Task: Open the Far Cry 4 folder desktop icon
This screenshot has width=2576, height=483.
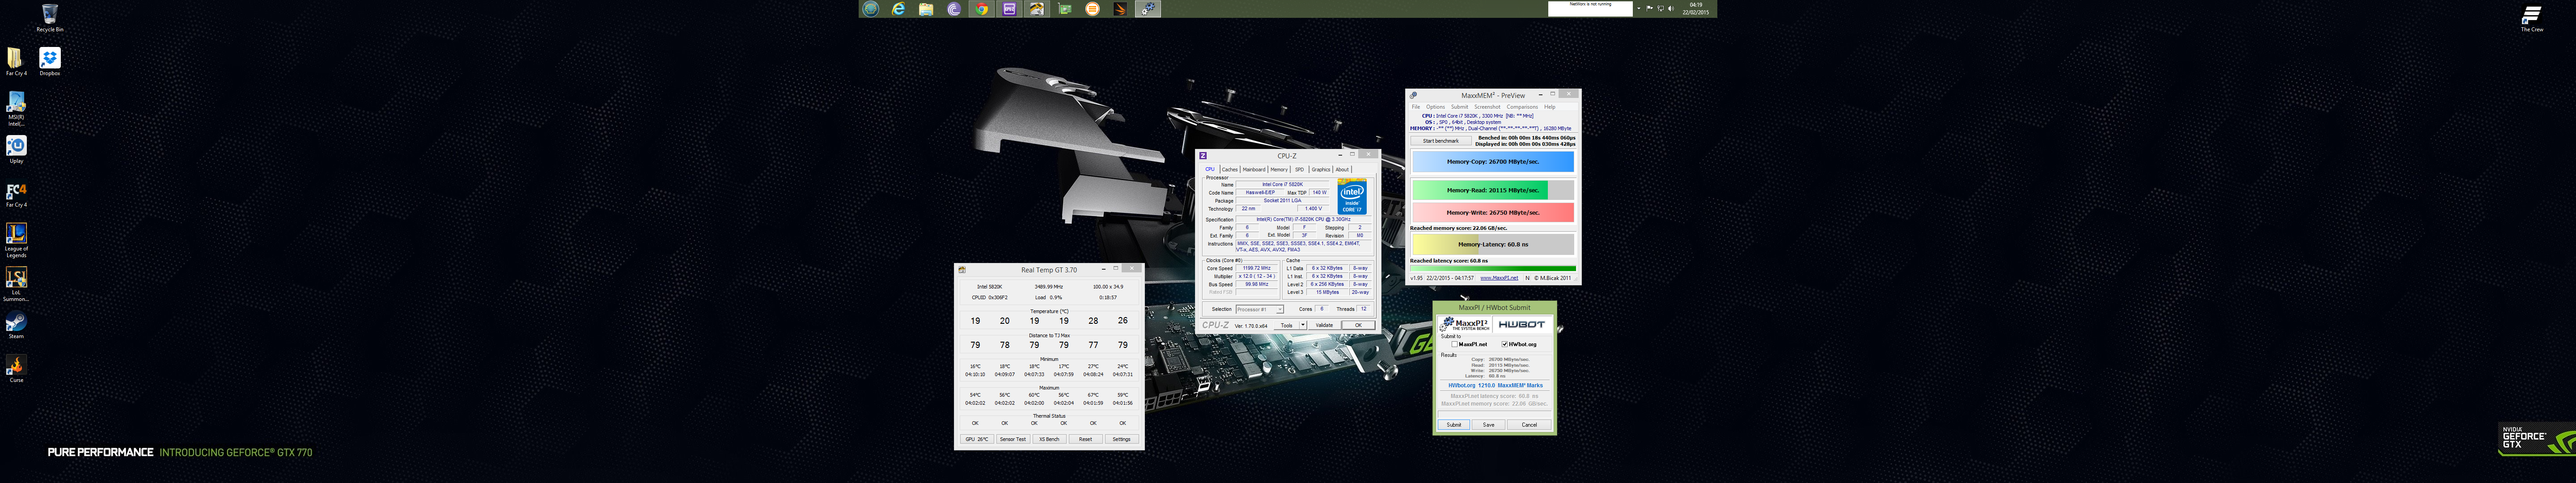Action: (16, 61)
